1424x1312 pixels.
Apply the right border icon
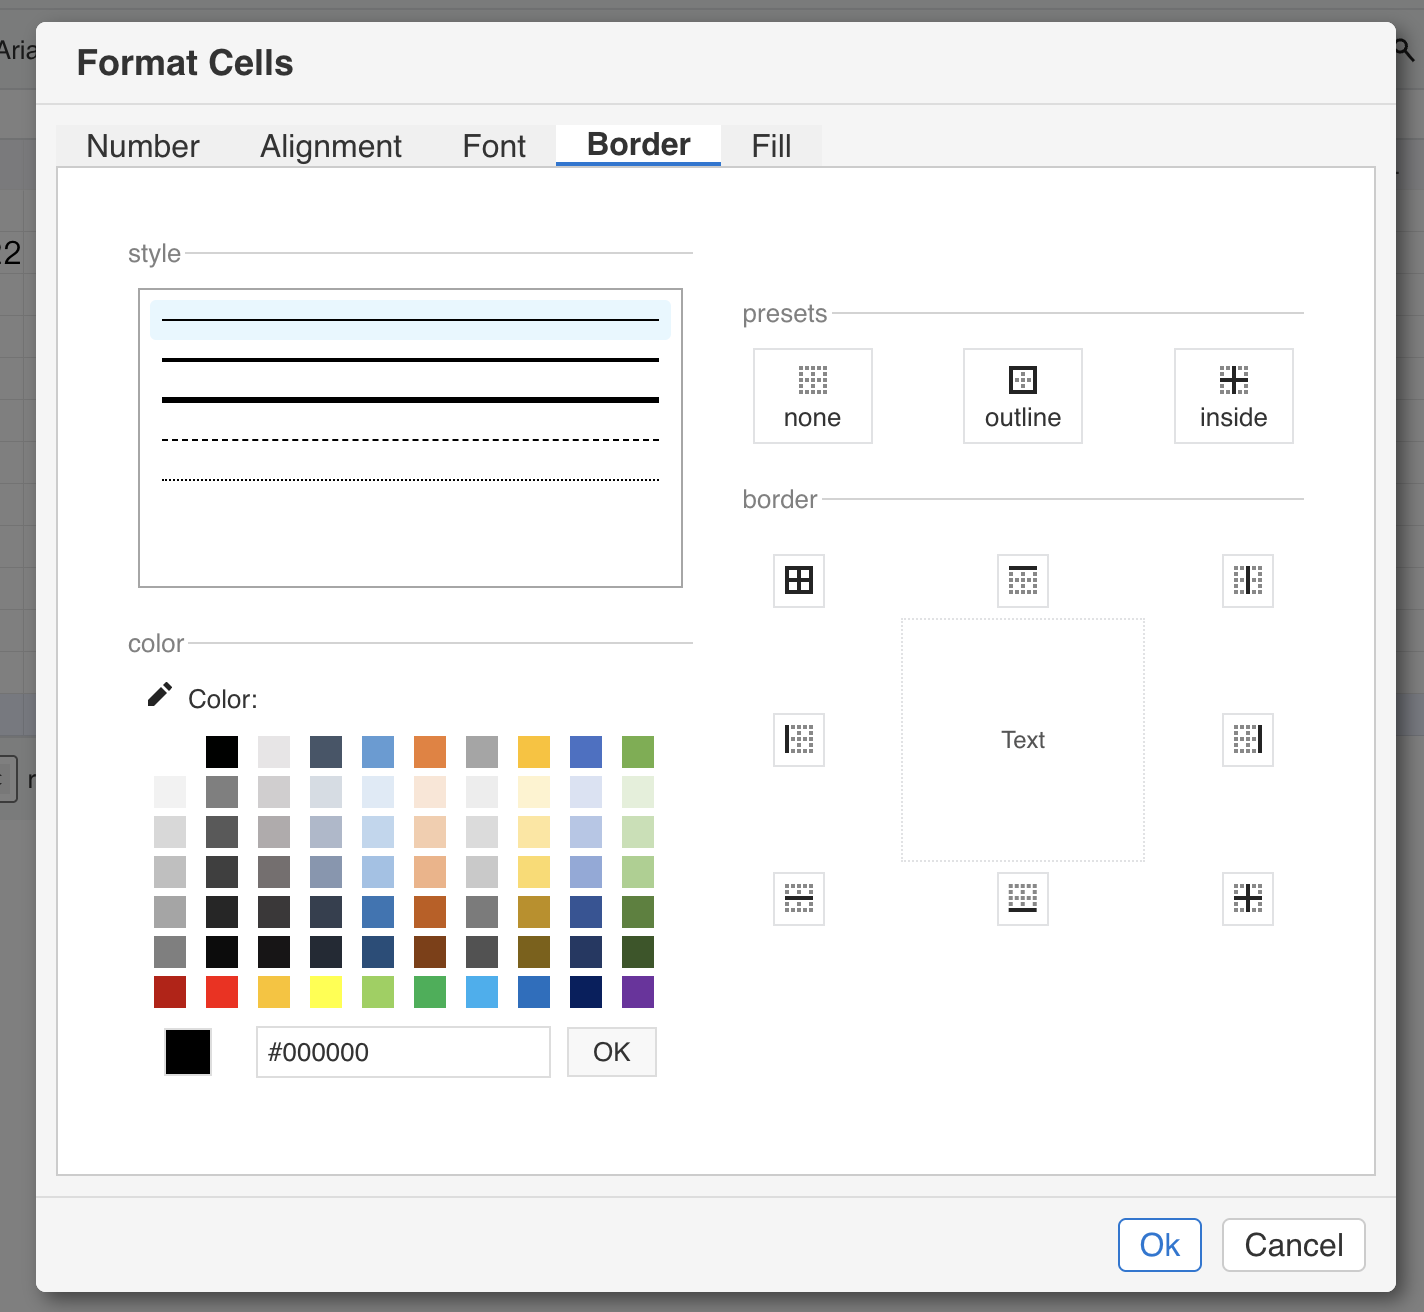(x=1247, y=740)
